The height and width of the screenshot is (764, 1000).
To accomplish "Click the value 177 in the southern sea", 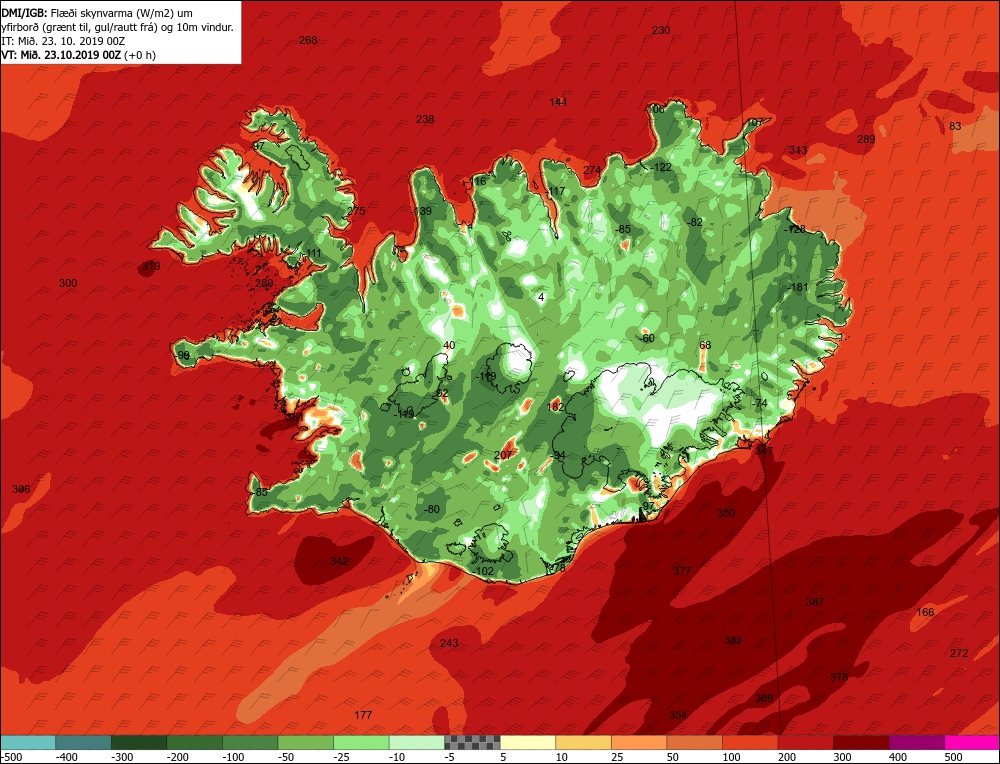I will (x=363, y=715).
